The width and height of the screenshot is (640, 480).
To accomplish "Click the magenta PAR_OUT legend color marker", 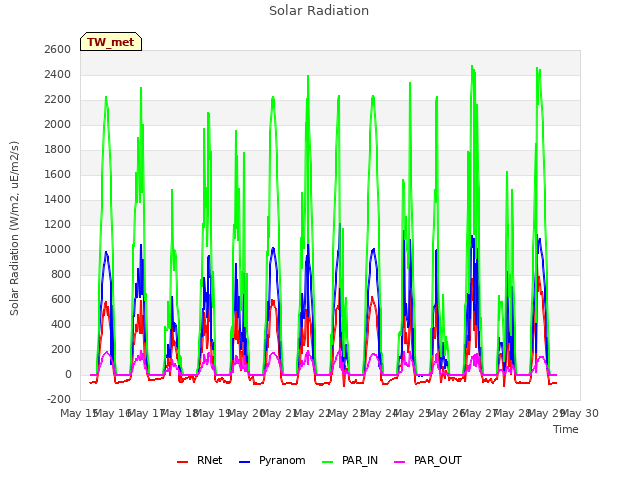I will [400, 462].
